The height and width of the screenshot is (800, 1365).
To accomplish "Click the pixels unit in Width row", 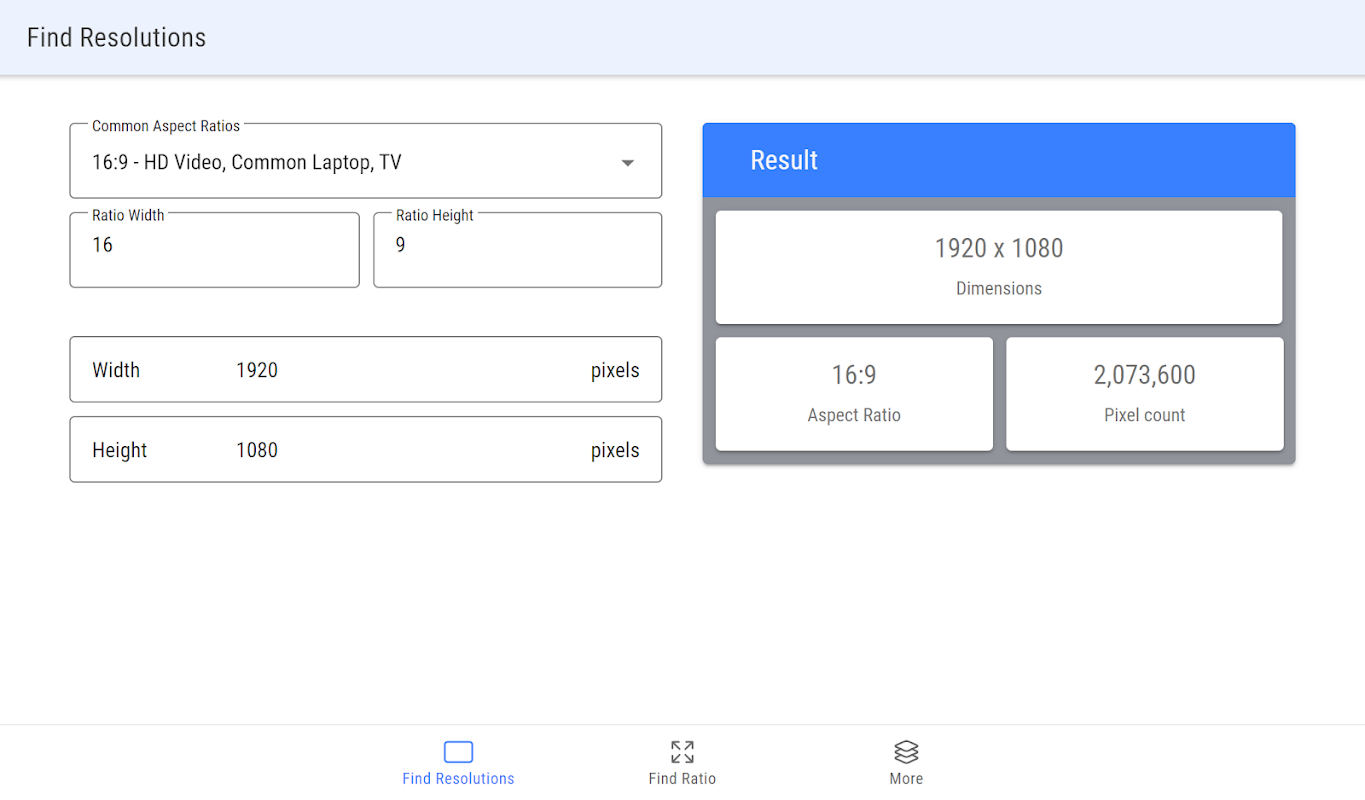I will click(615, 370).
